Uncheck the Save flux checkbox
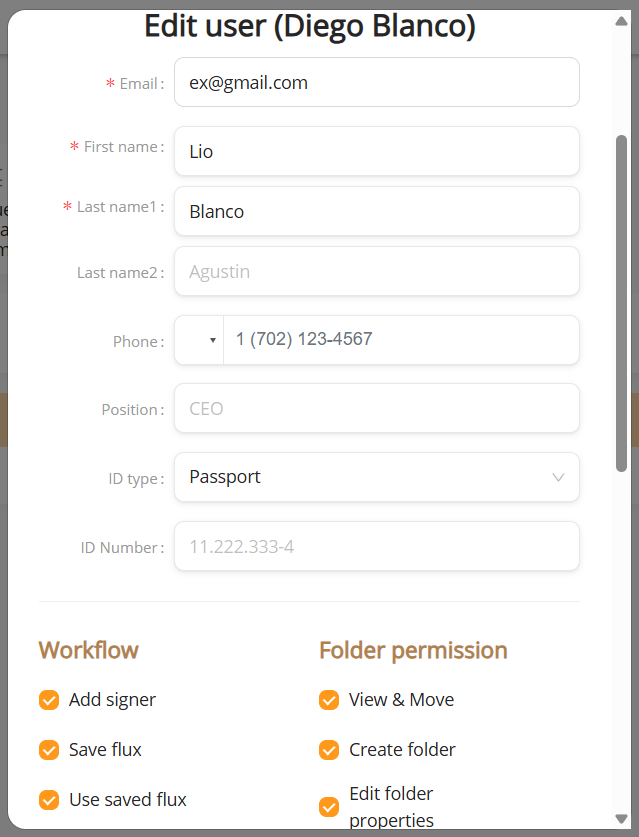The height and width of the screenshot is (837, 639). [x=49, y=750]
